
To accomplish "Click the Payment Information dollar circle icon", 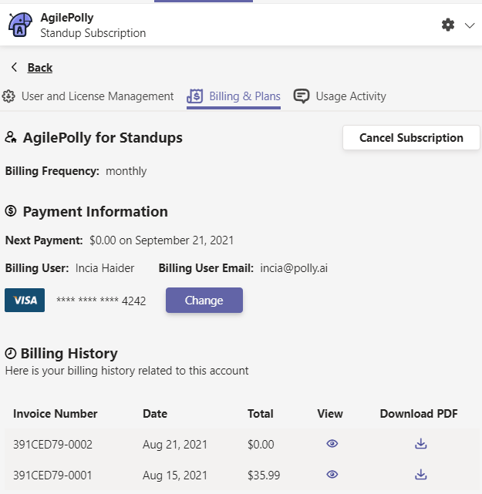I will click(x=11, y=211).
